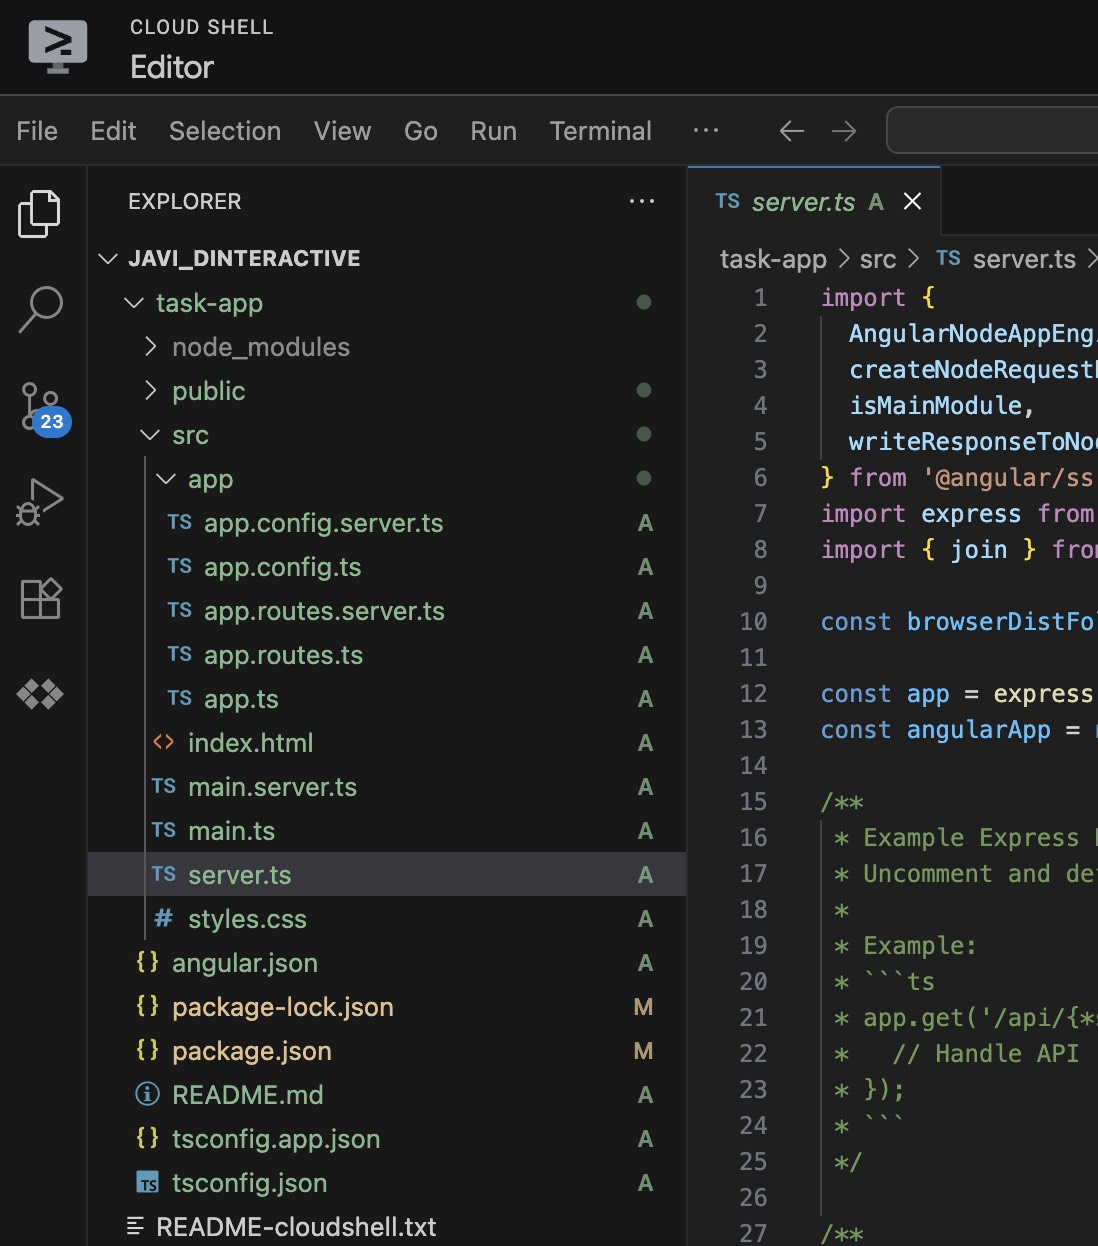Viewport: 1098px width, 1246px height.
Task: Open app.config.server.ts from the tree
Action: point(322,522)
